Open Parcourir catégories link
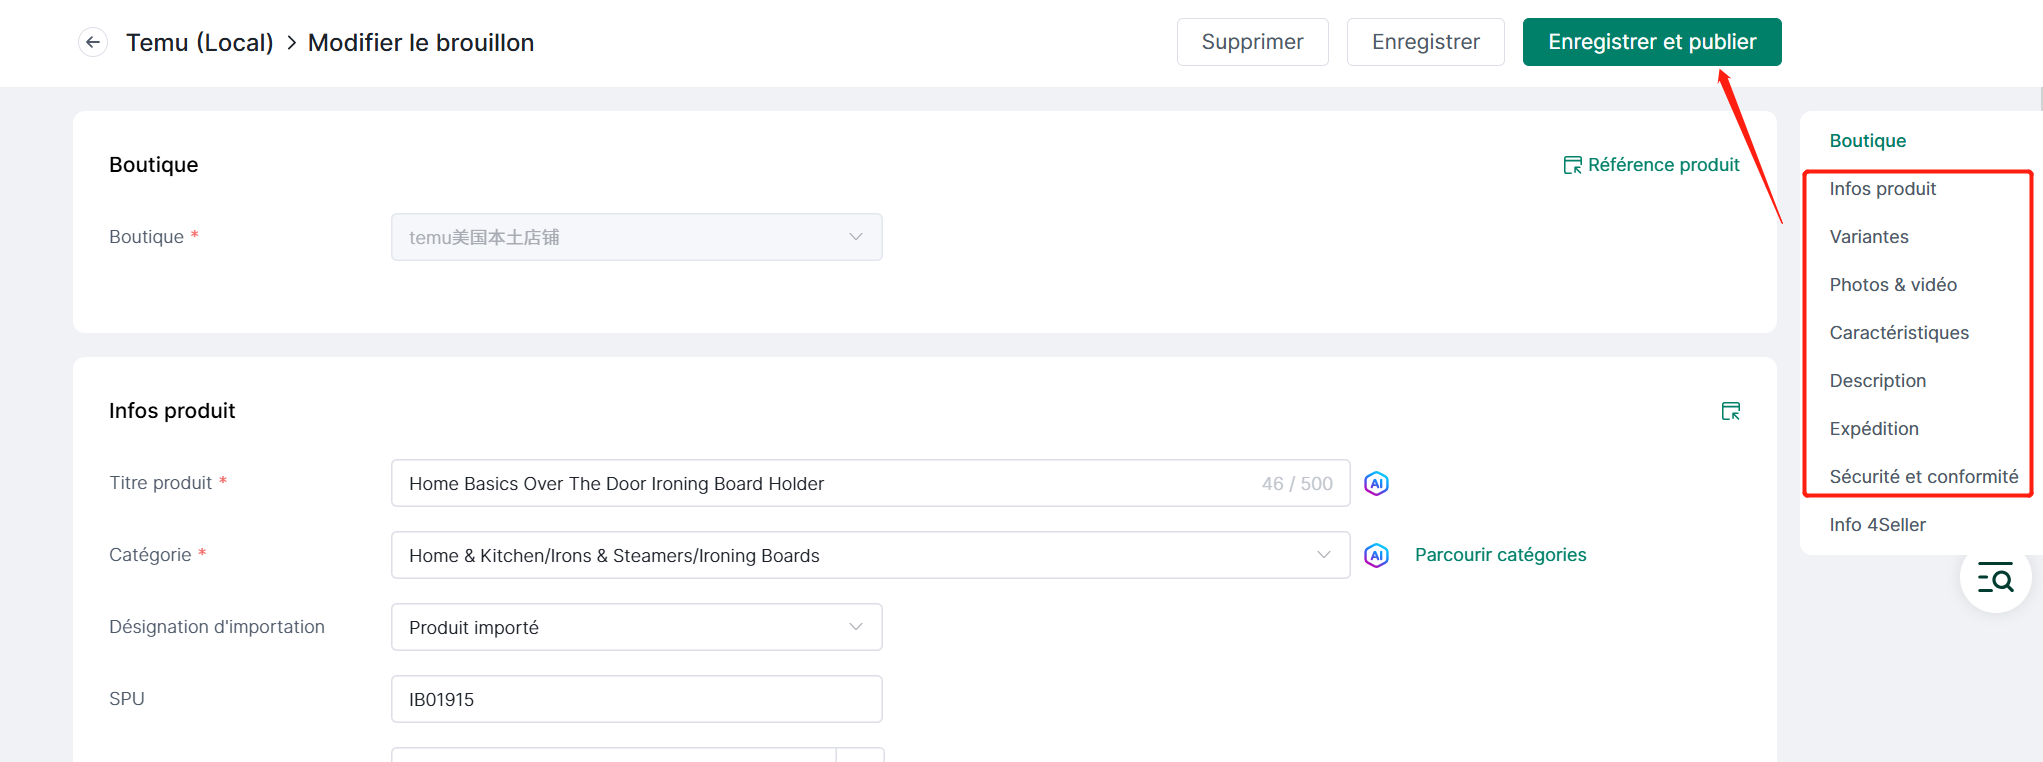The image size is (2043, 762). 1500,555
